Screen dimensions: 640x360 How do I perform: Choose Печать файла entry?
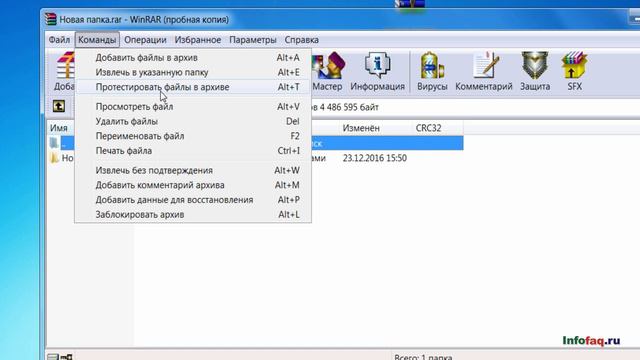(x=193, y=151)
